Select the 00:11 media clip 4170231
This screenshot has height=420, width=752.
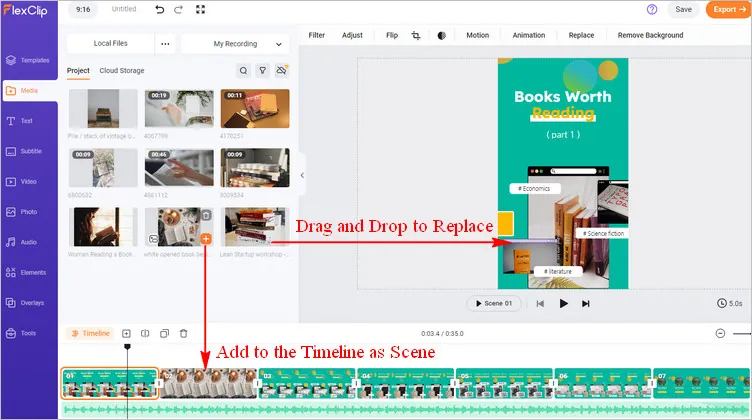coord(255,108)
